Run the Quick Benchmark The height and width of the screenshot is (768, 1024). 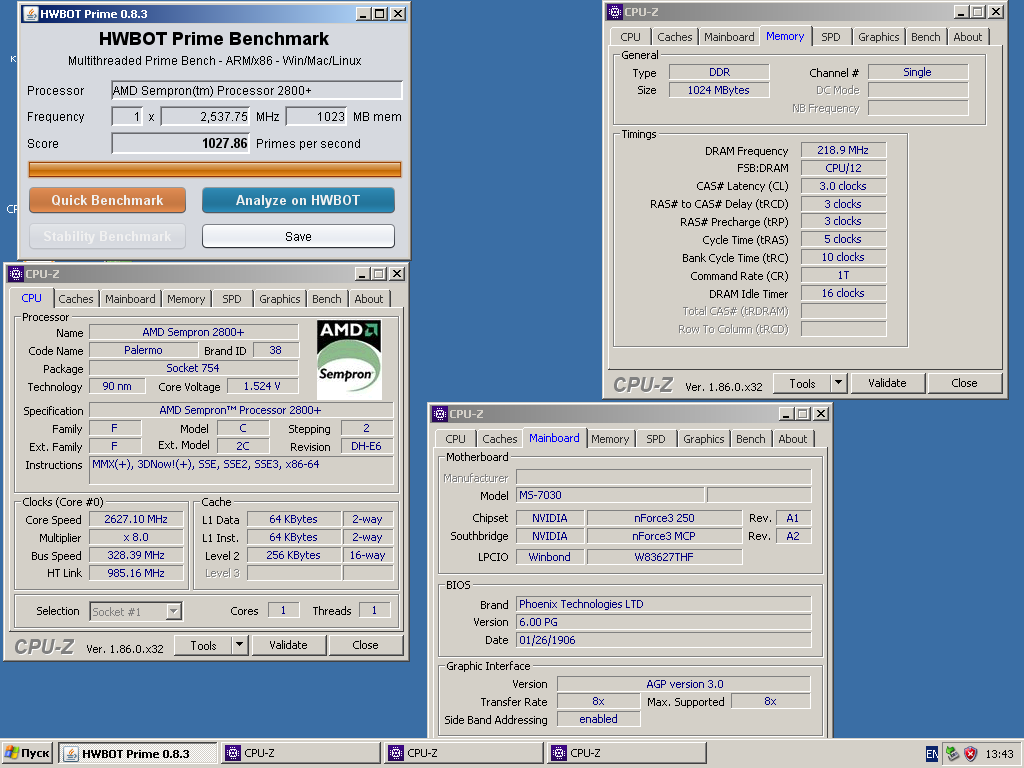(107, 200)
